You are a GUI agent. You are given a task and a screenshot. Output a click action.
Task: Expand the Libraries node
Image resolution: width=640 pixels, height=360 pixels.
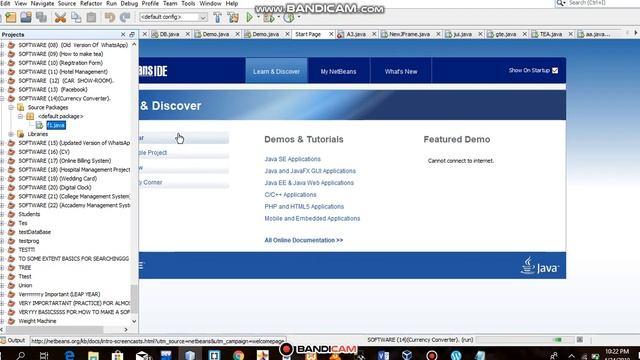[x=11, y=134]
